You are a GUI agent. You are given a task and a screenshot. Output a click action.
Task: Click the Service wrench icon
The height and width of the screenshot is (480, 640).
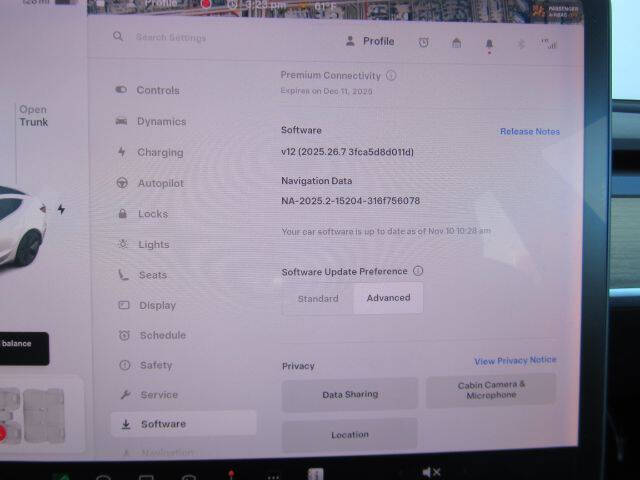click(x=124, y=395)
